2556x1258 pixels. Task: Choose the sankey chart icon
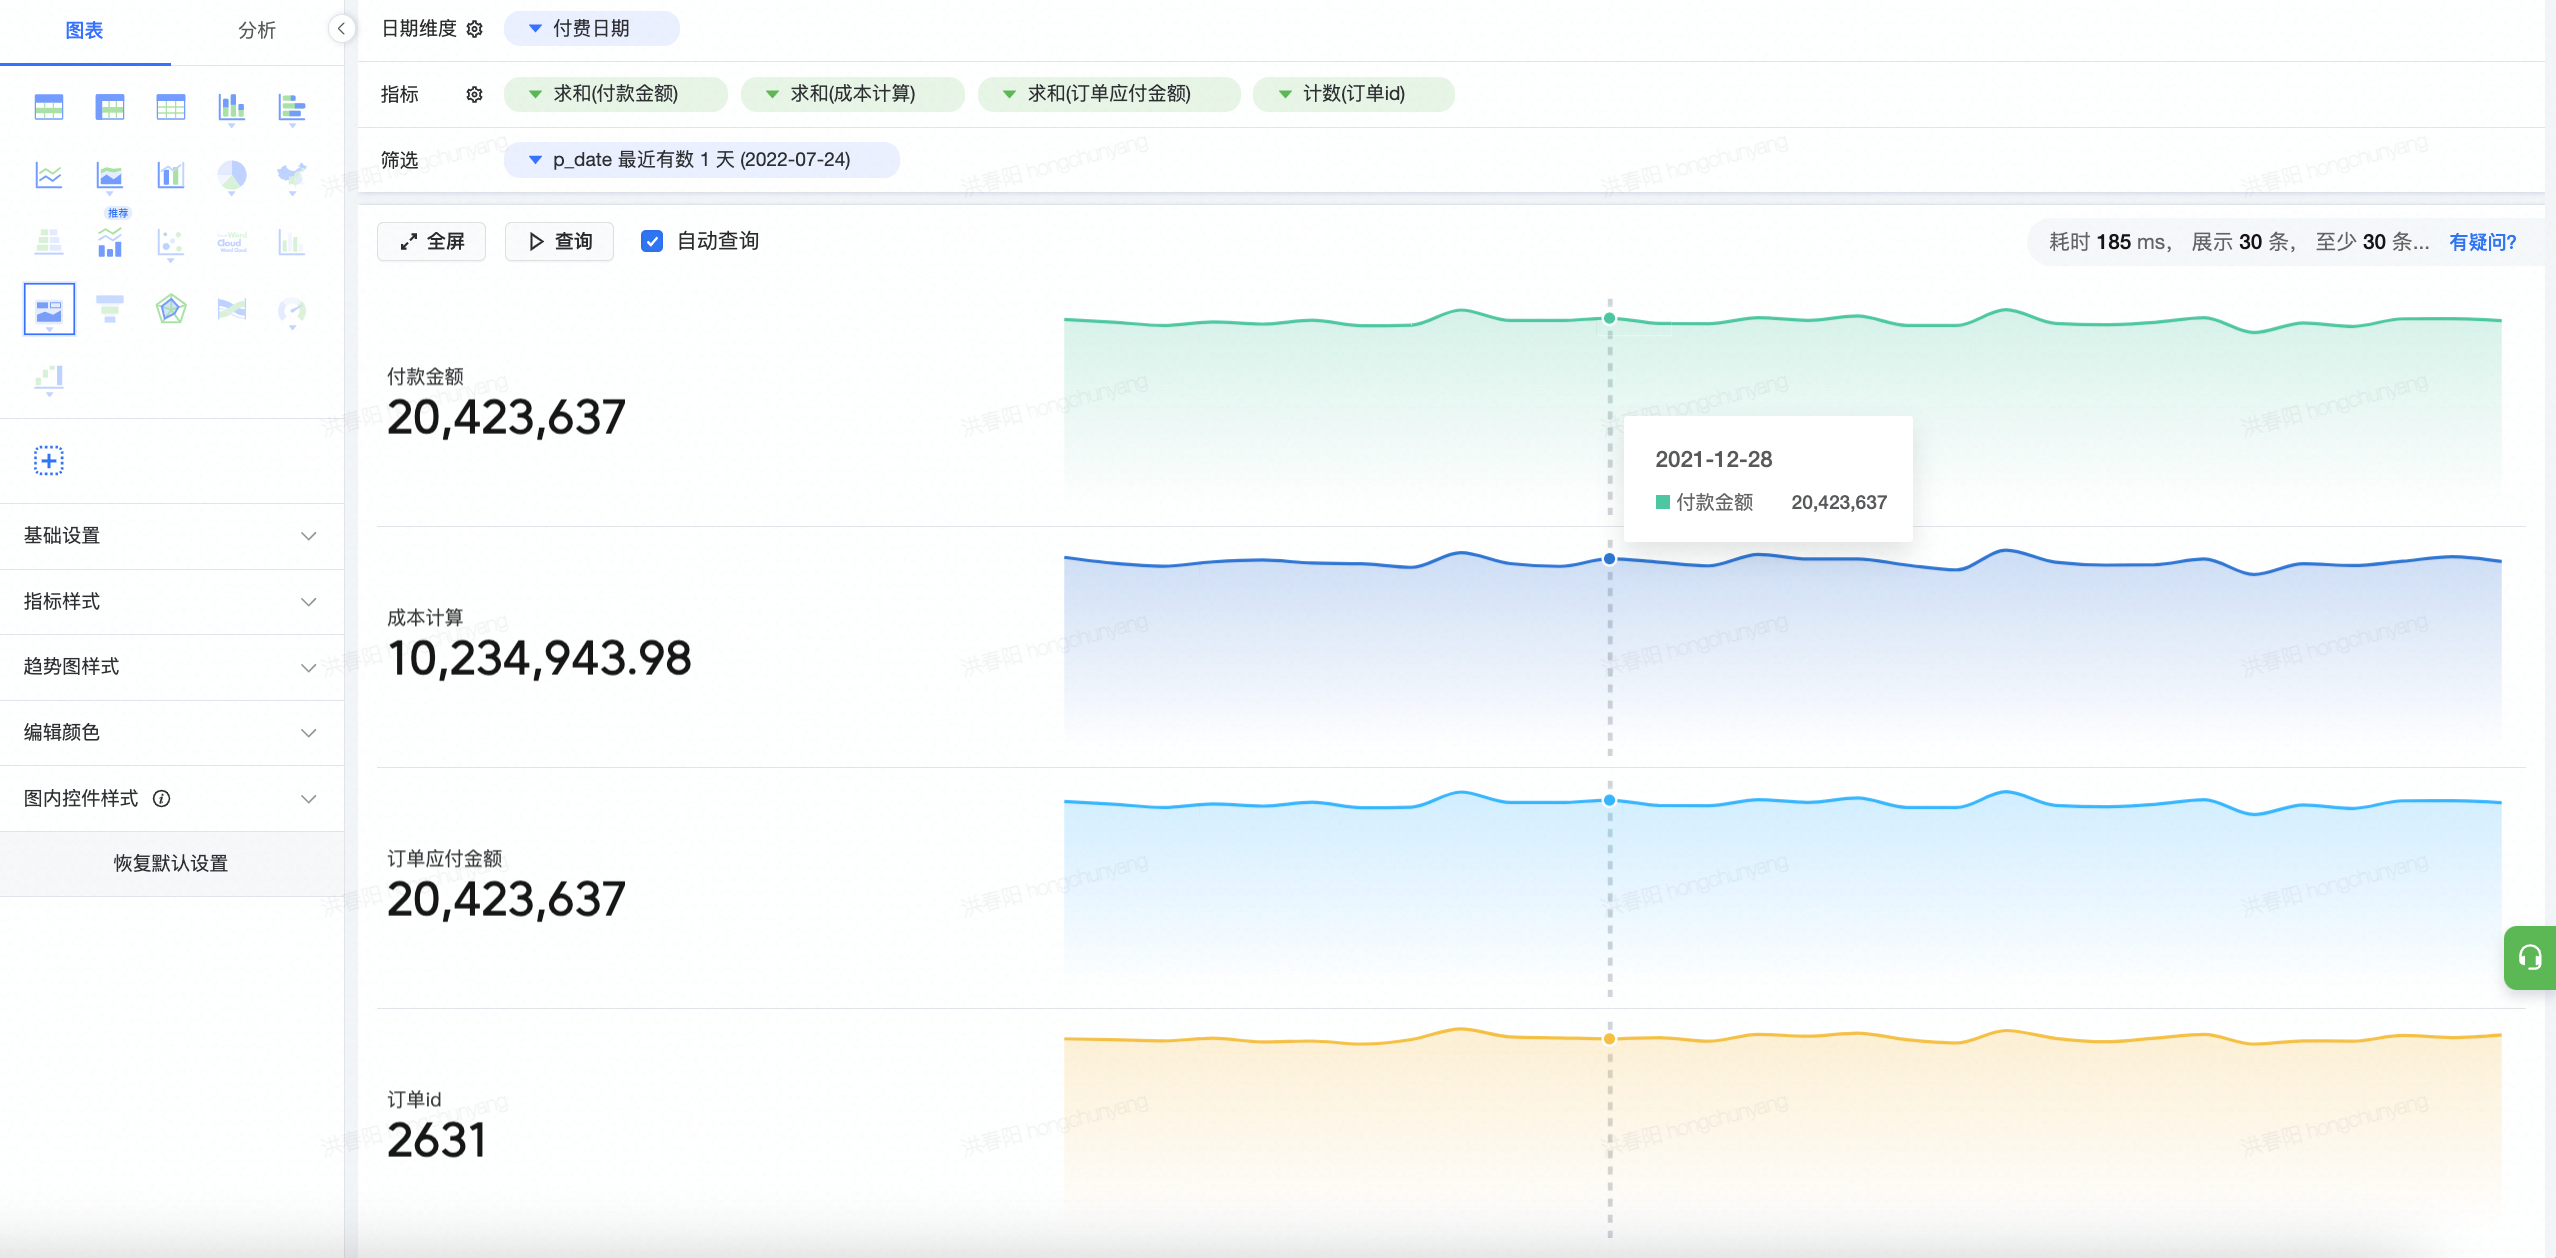point(231,309)
